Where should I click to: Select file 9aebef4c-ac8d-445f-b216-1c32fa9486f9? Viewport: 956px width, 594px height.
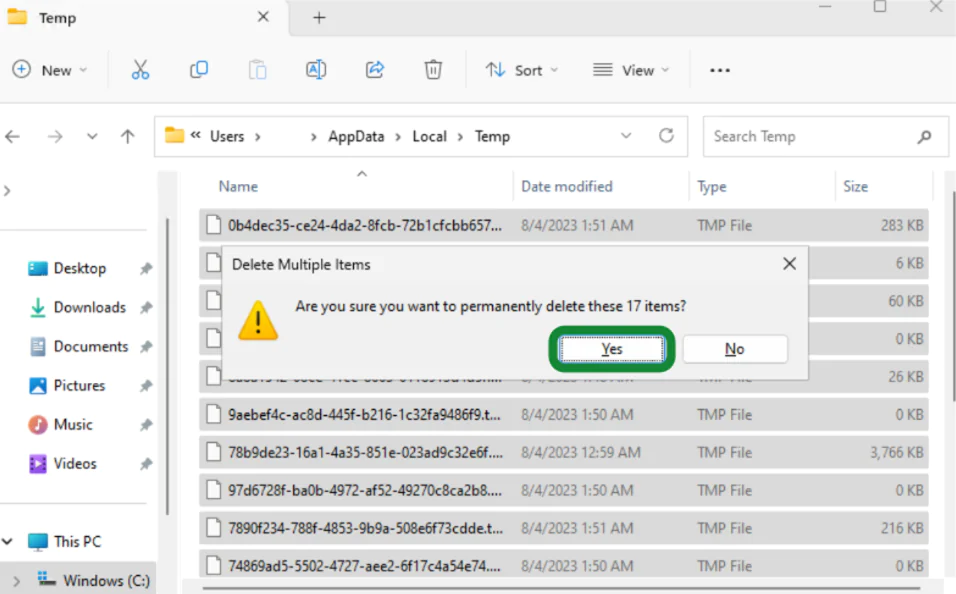click(564, 415)
